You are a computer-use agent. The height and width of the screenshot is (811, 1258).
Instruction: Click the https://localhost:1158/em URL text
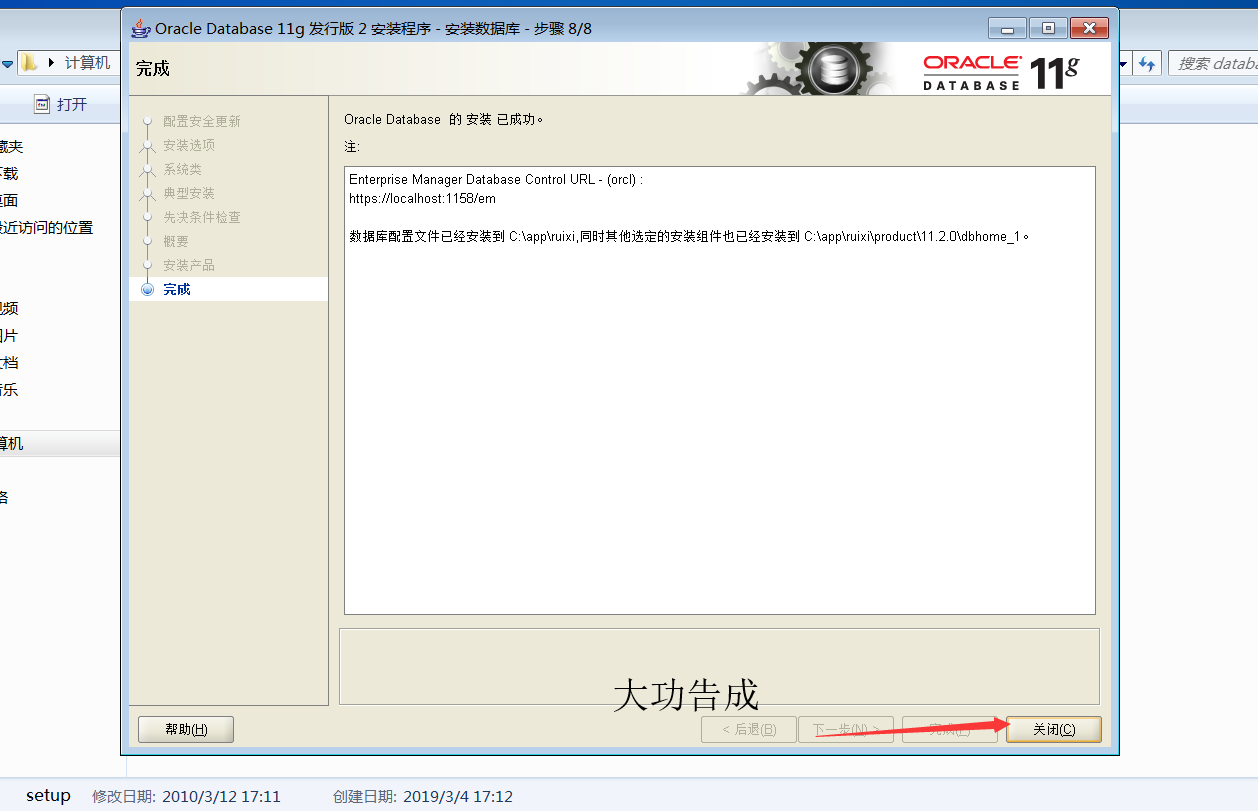coord(422,198)
